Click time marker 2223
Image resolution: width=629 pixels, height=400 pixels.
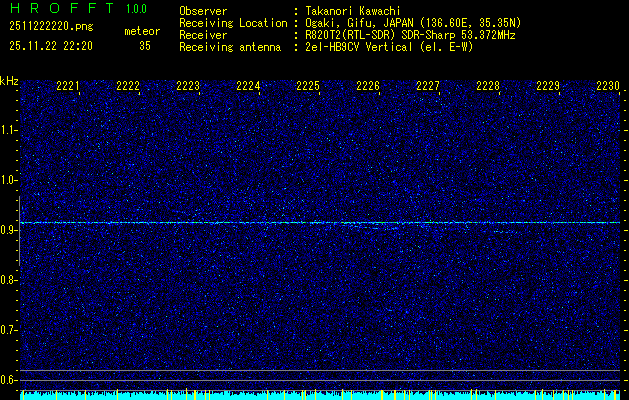tap(188, 86)
